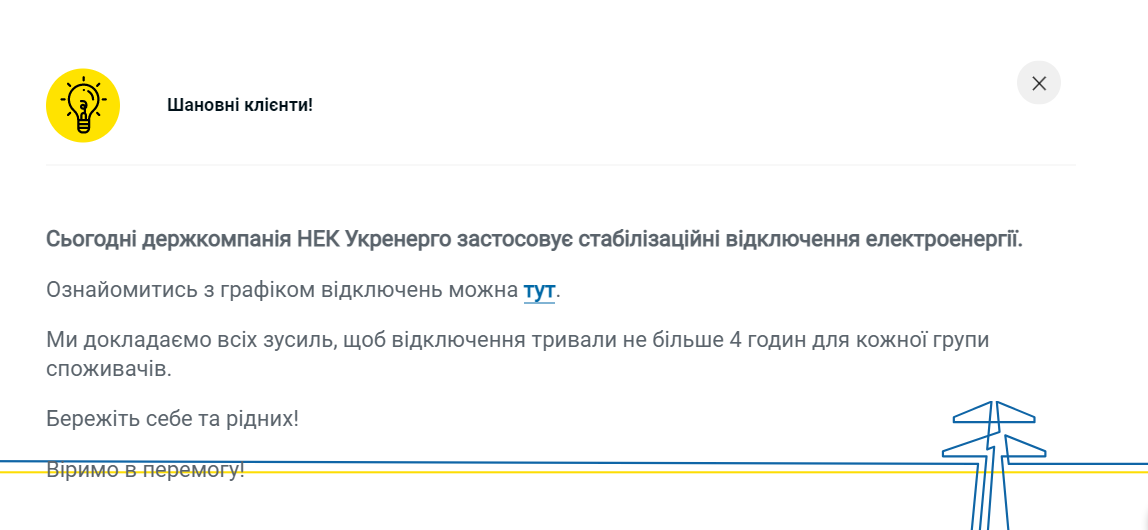This screenshot has width=1148, height=530.
Task: Click the electricity pylon illustration
Action: pos(992,460)
